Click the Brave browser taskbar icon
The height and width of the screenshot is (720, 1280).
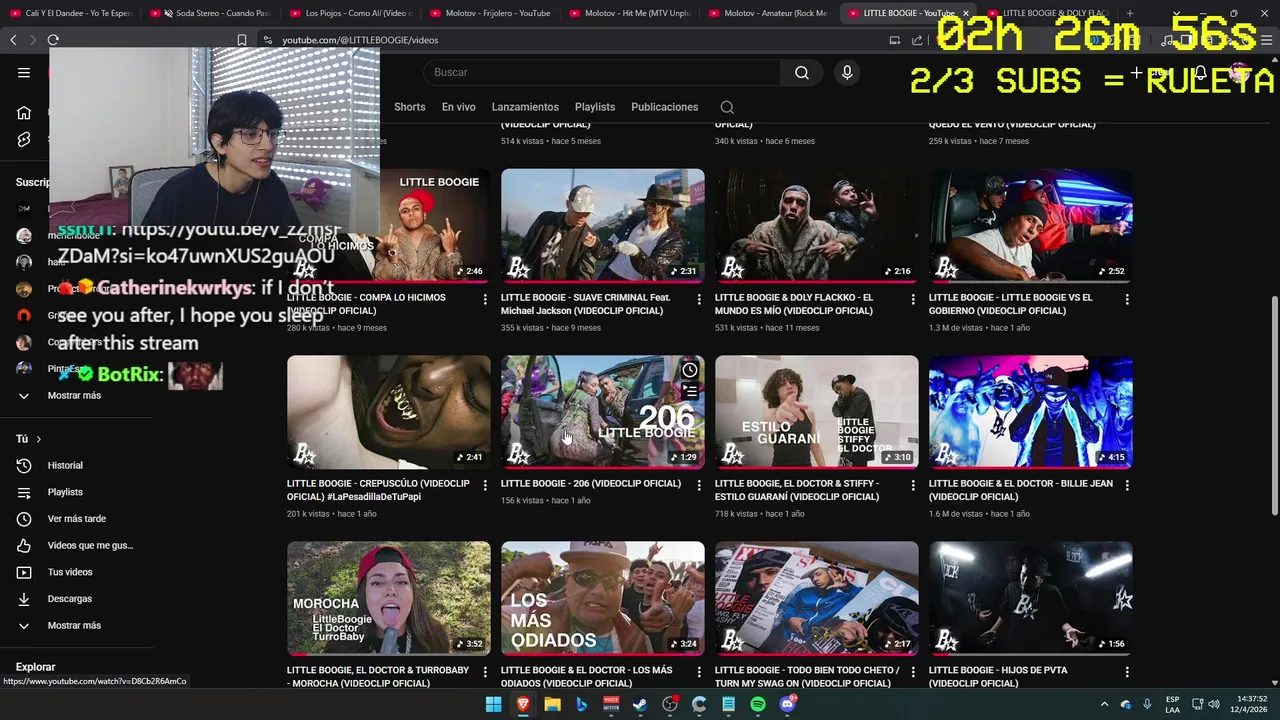(x=523, y=705)
